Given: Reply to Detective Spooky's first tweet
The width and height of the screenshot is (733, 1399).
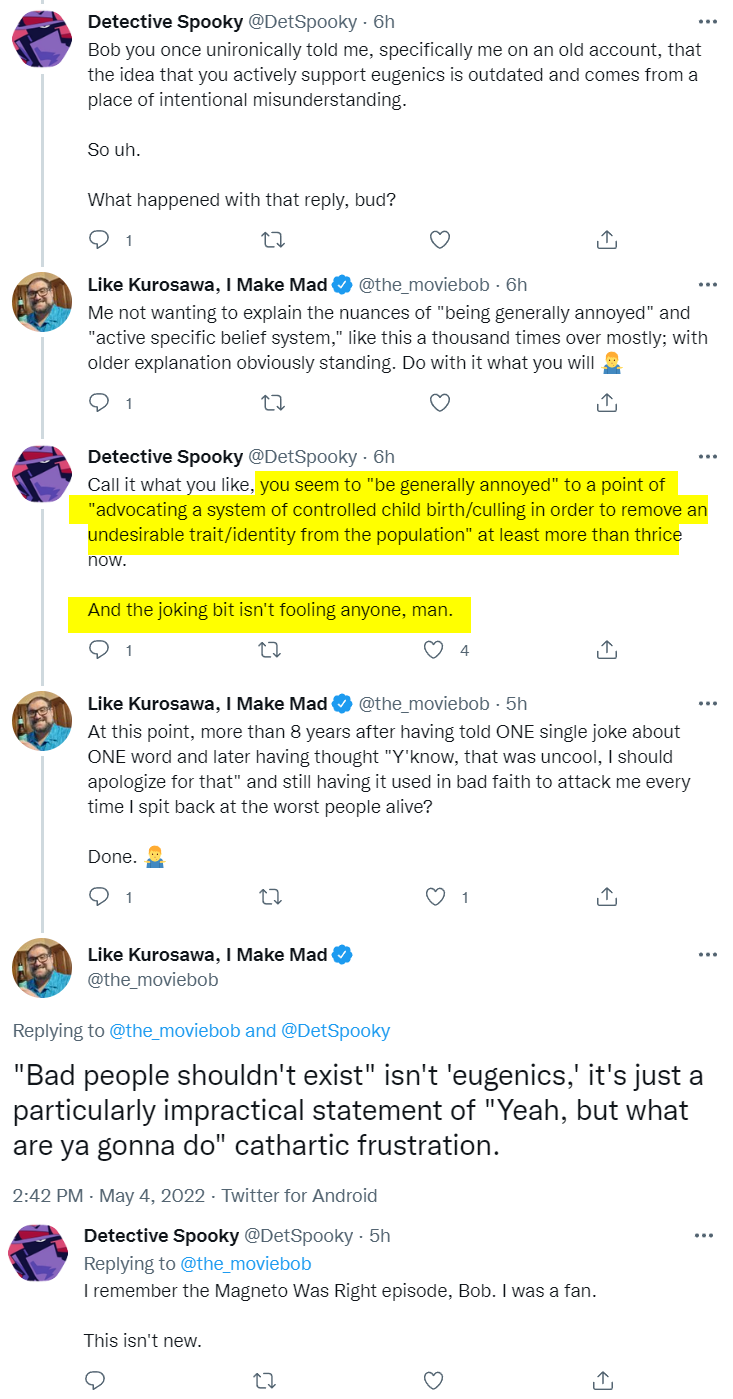Looking at the screenshot, I should tap(99, 240).
